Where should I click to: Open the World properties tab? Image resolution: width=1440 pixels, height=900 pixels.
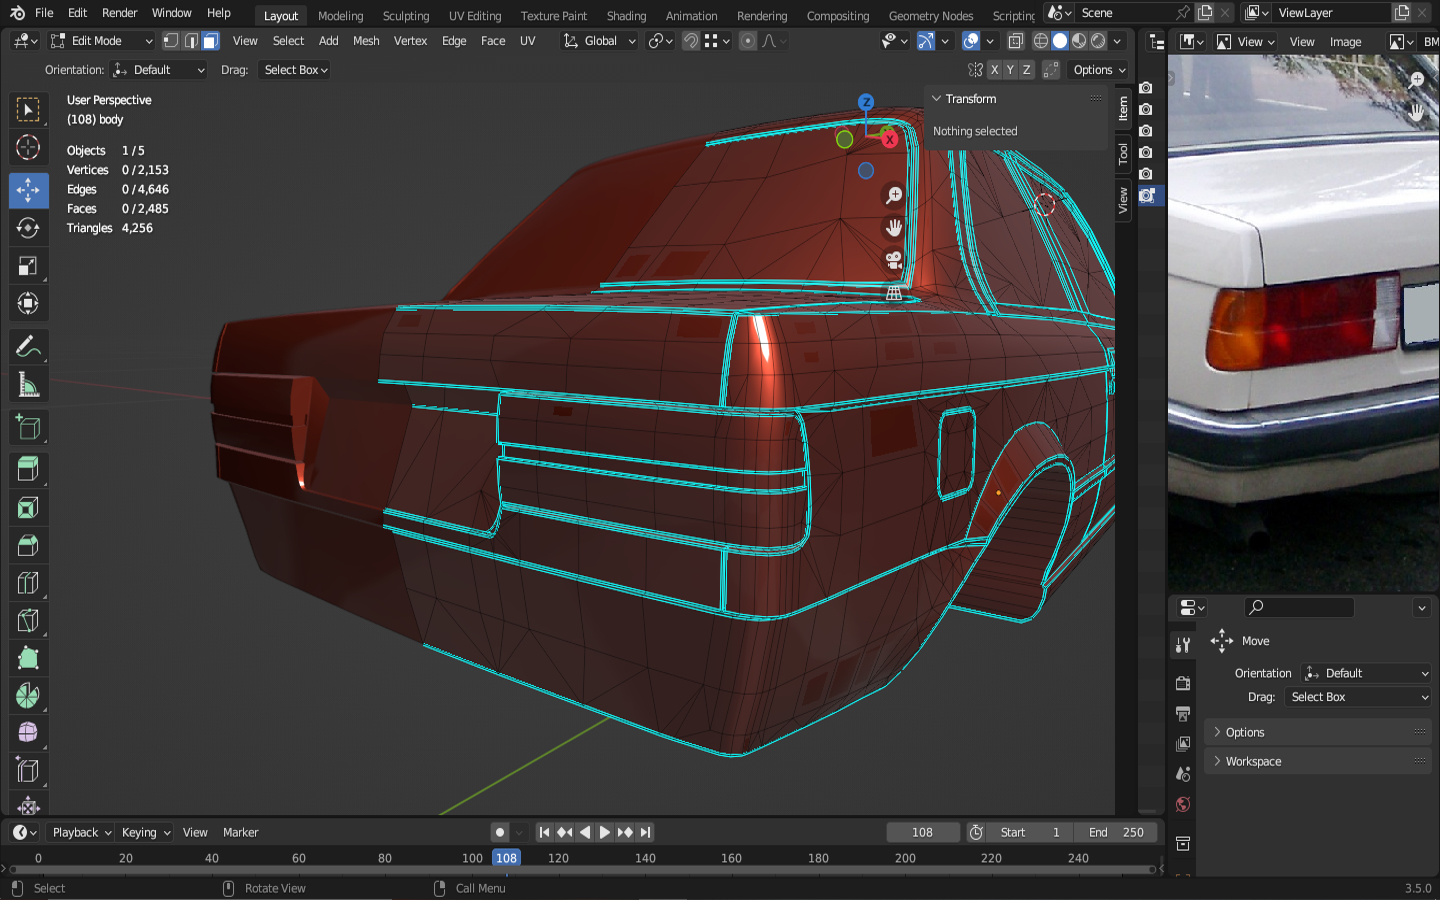(x=1183, y=805)
